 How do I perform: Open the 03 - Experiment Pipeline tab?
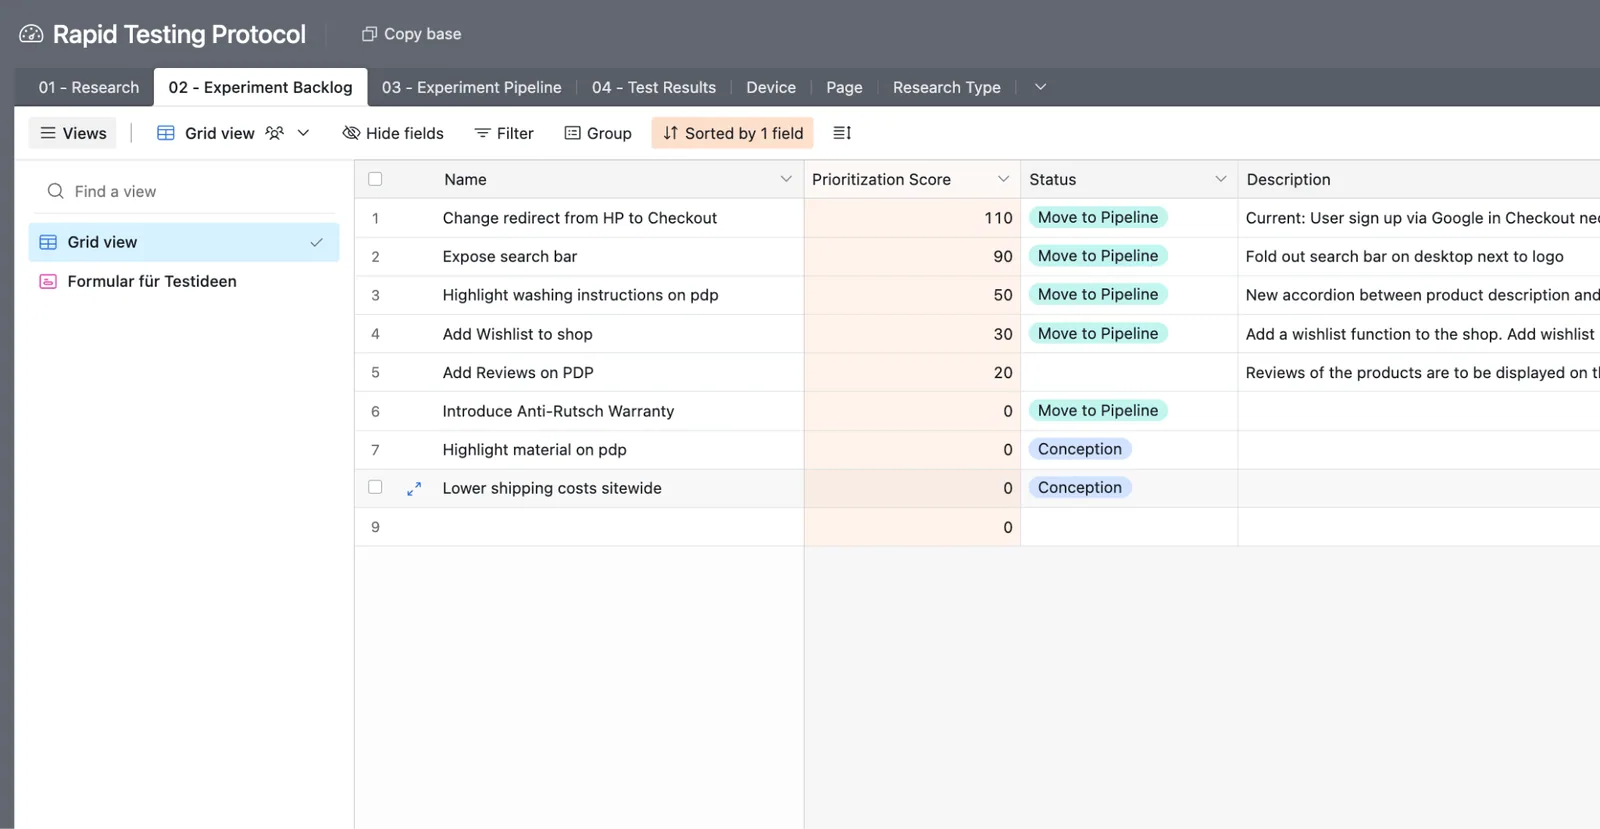coord(471,87)
